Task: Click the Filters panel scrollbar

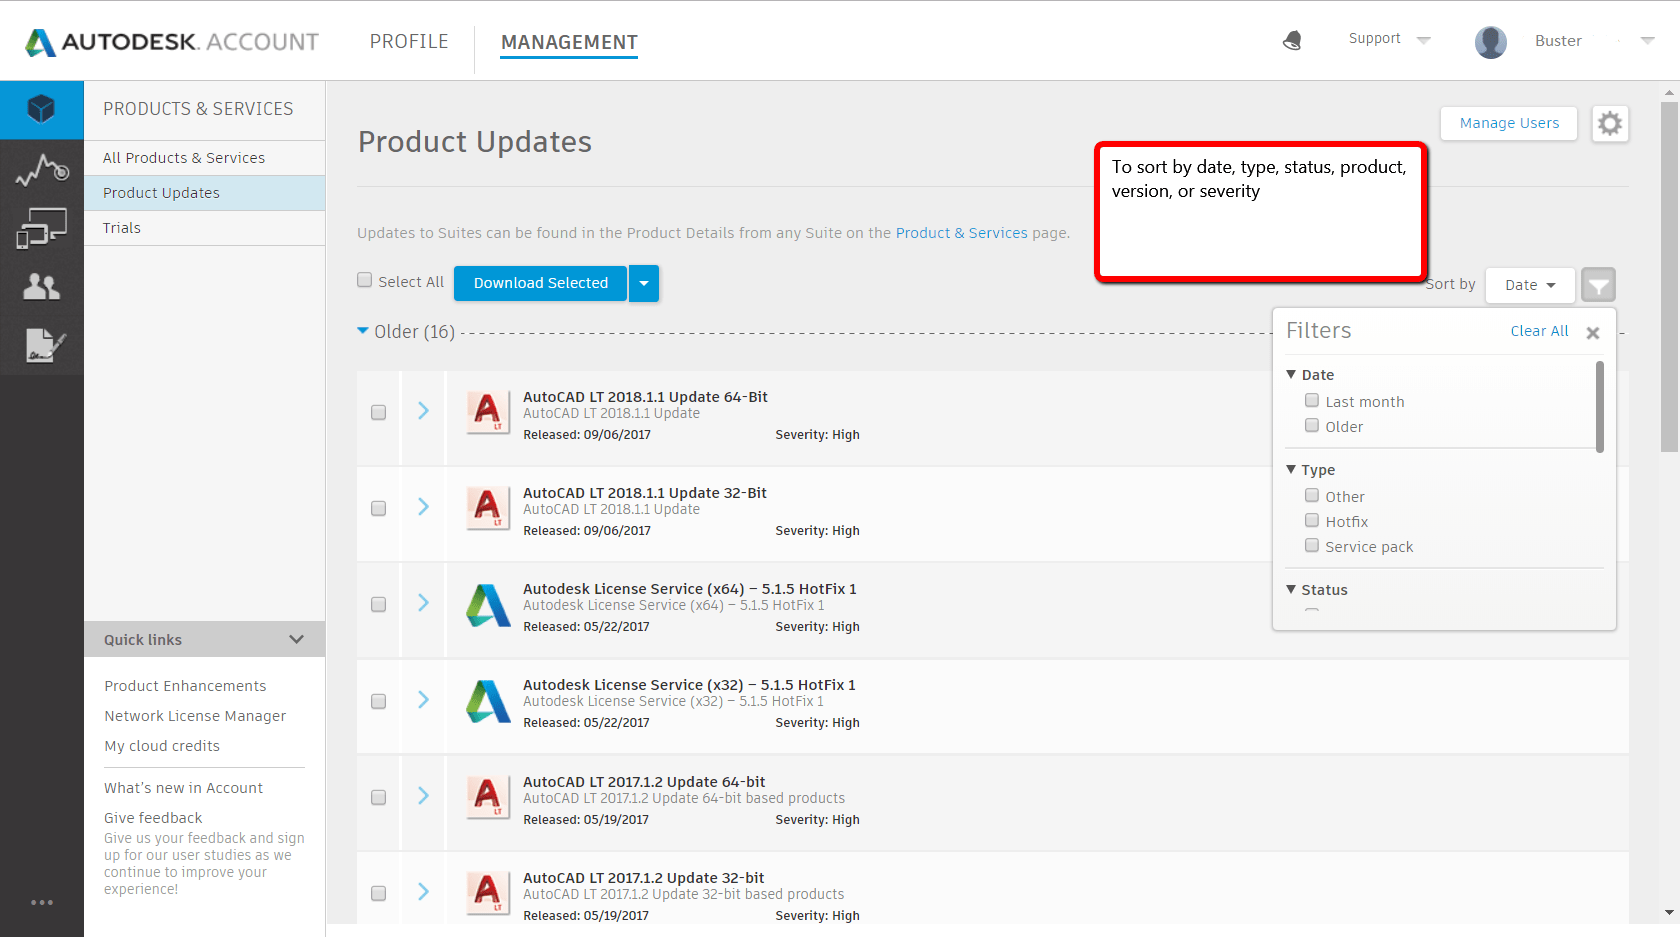Action: click(x=1600, y=407)
